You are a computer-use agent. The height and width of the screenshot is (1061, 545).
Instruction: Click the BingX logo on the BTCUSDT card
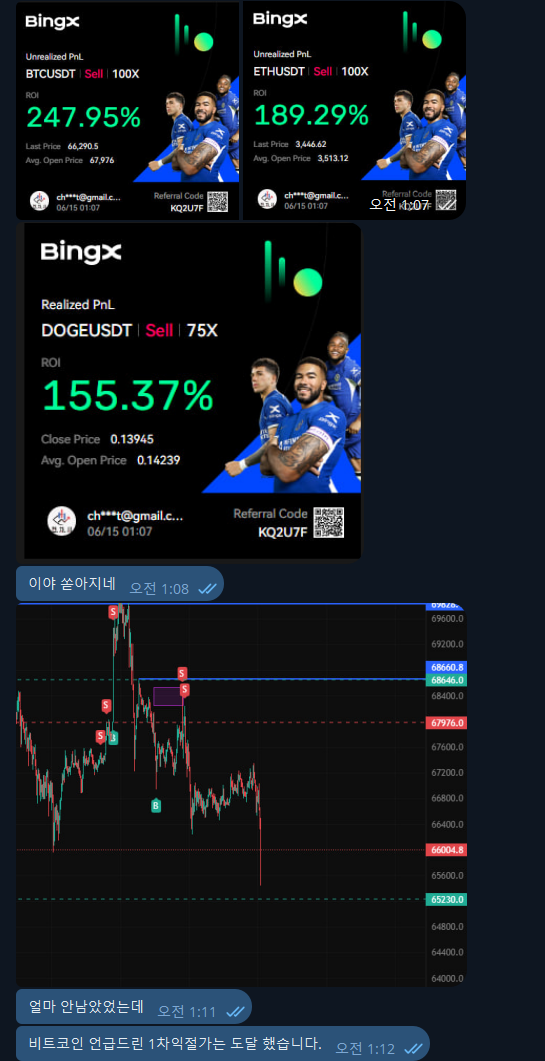point(53,22)
